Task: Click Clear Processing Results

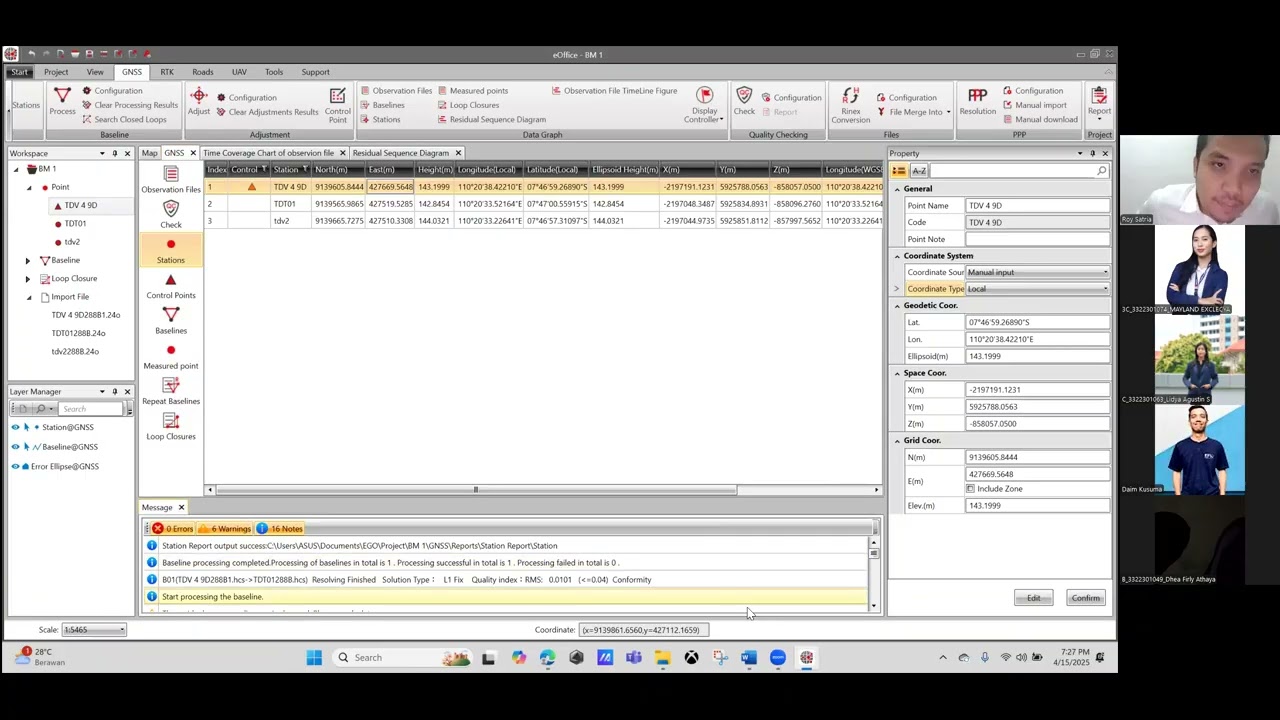Action: 130,105
